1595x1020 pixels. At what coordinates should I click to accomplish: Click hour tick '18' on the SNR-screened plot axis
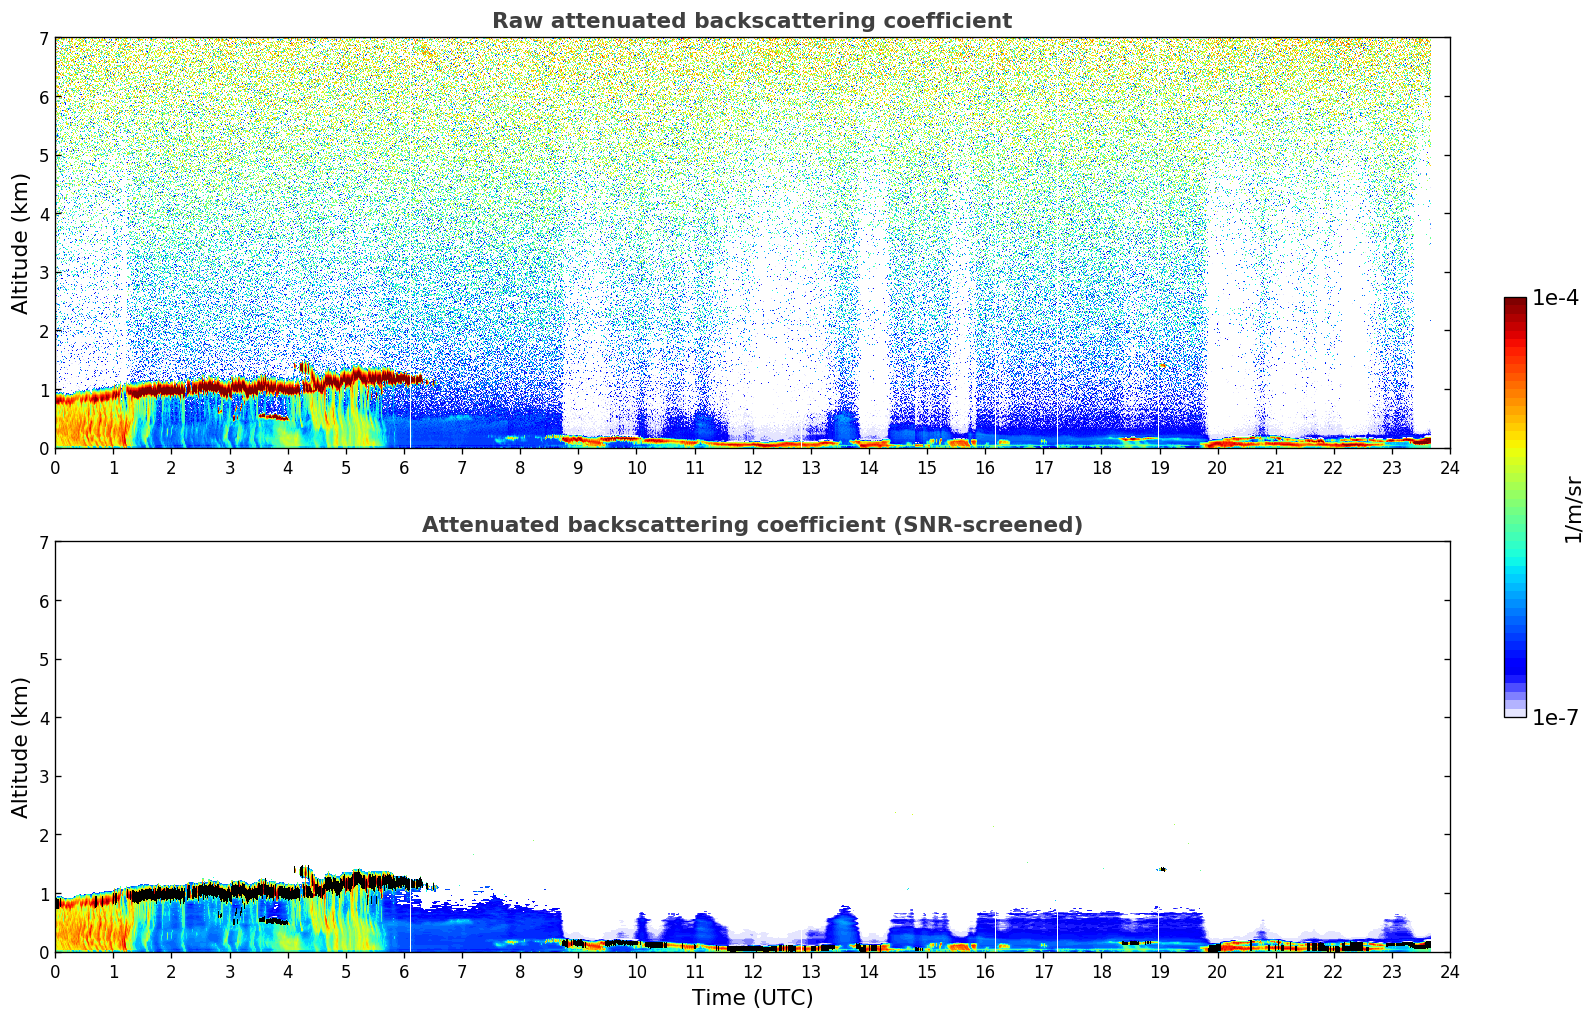[1101, 971]
